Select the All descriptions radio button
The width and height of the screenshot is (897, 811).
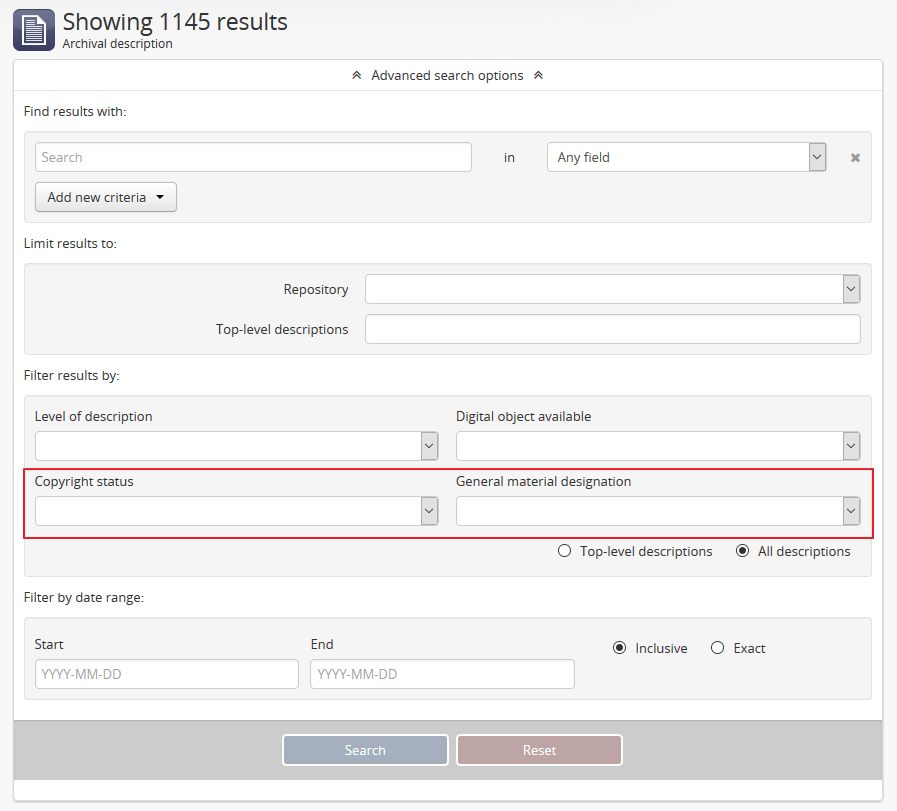click(742, 551)
